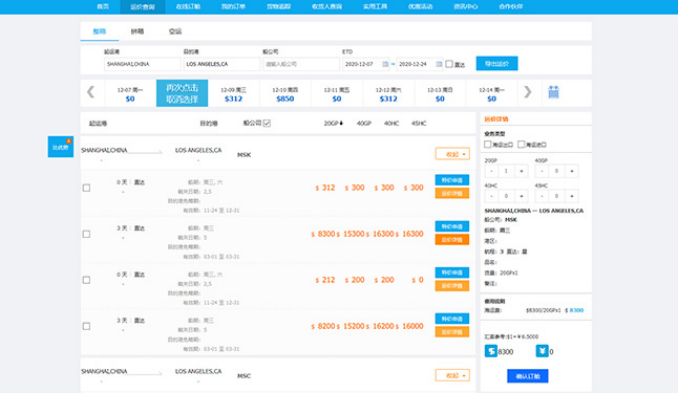This screenshot has height=394, width=678.
Task: Click the blue yen currency icon showing 0
Action: coord(542,351)
